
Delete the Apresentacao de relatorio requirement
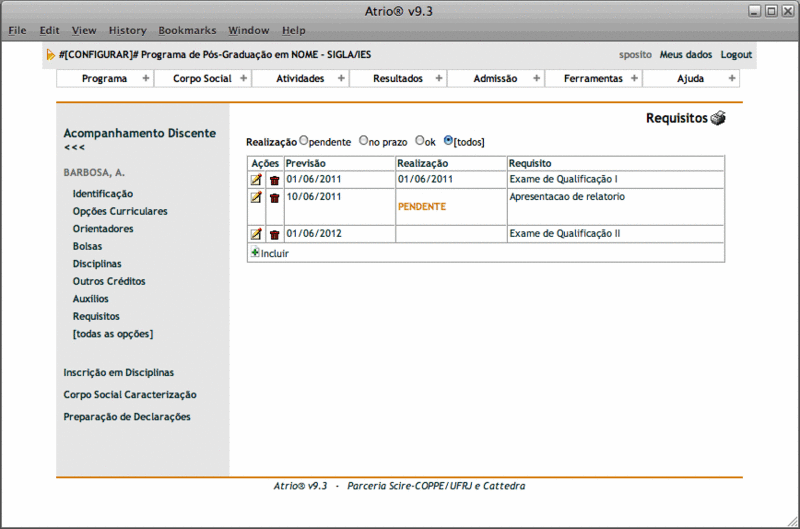click(x=274, y=198)
